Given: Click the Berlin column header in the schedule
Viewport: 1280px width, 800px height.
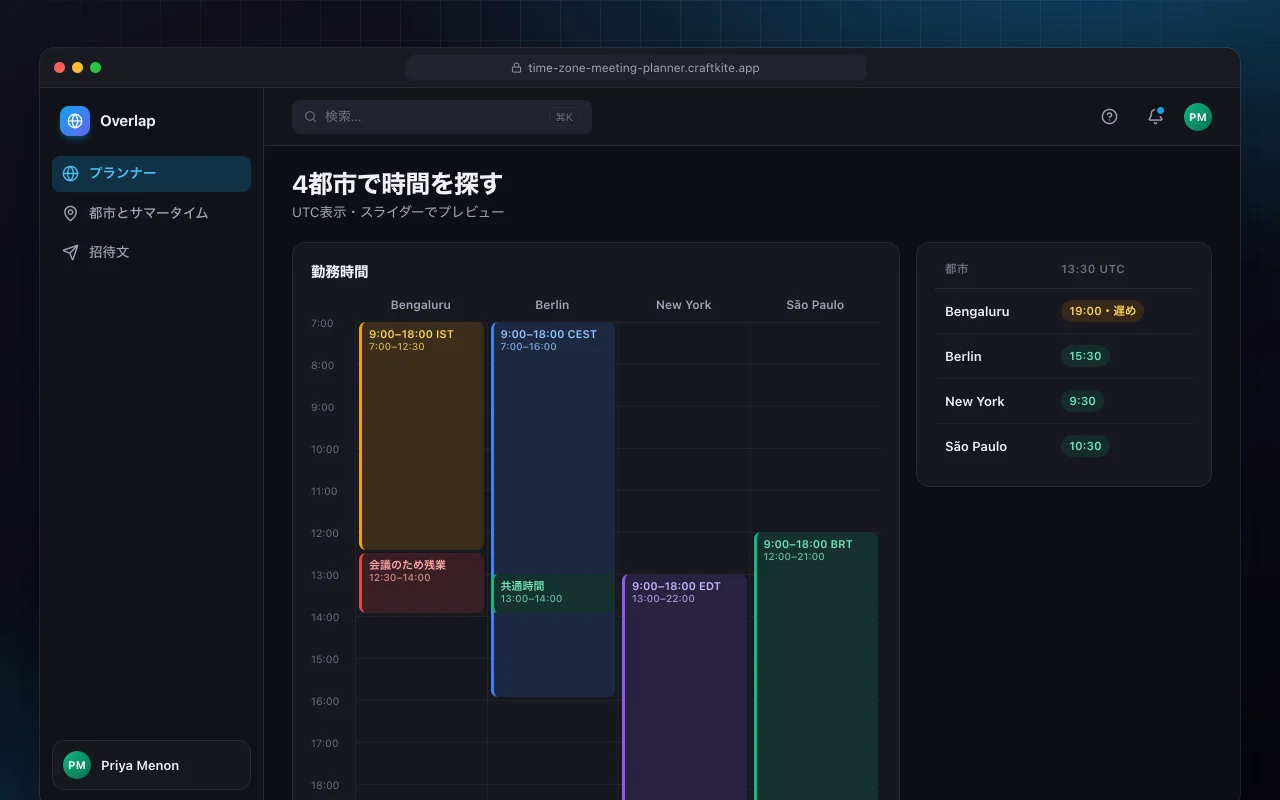Looking at the screenshot, I should coord(552,305).
